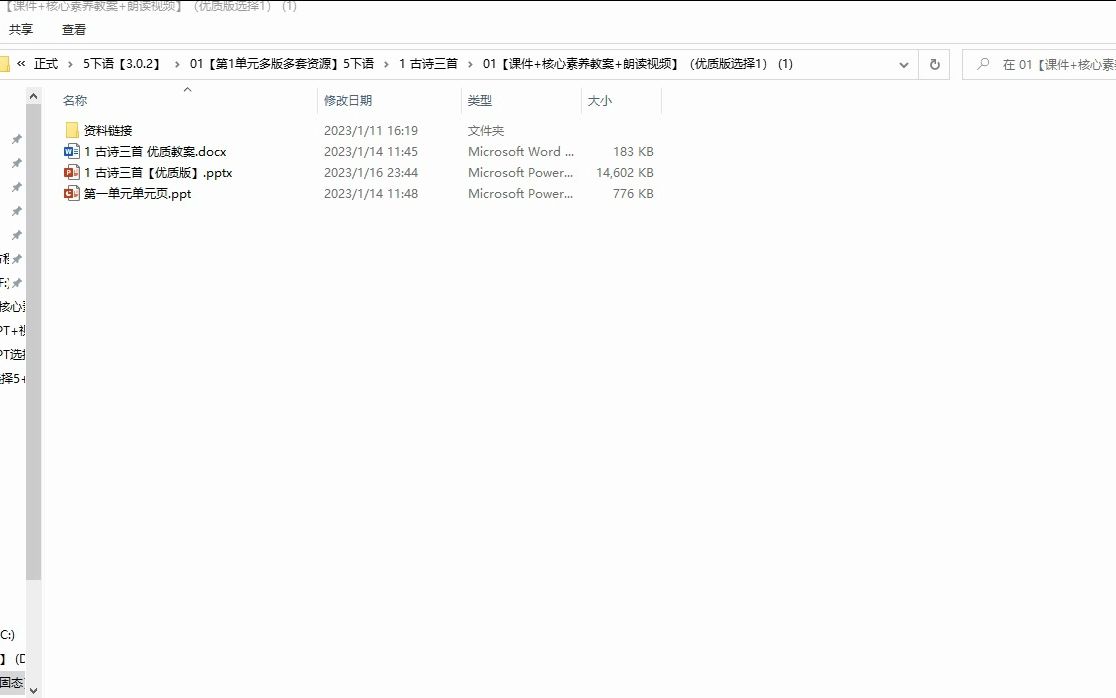
Task: Click the refresh icon in the address bar
Action: 934,63
